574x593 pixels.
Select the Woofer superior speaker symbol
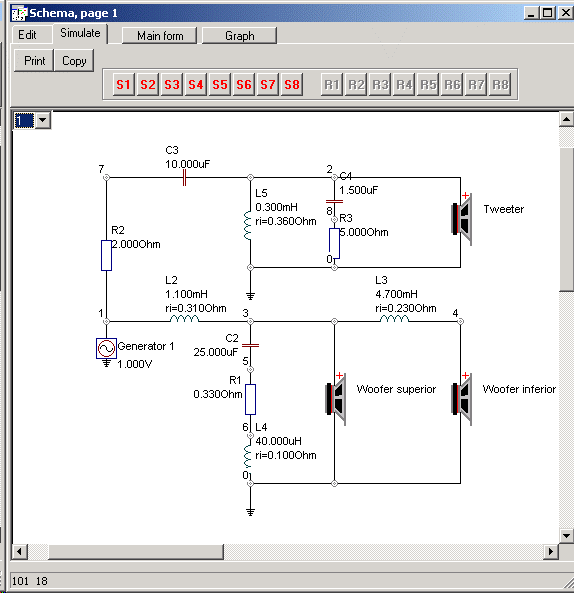click(x=336, y=399)
